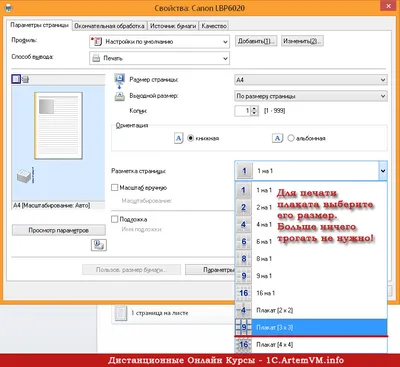400x367 pixels.
Task: Choose the '6 на 1' layout icon
Action: [x=244, y=242]
